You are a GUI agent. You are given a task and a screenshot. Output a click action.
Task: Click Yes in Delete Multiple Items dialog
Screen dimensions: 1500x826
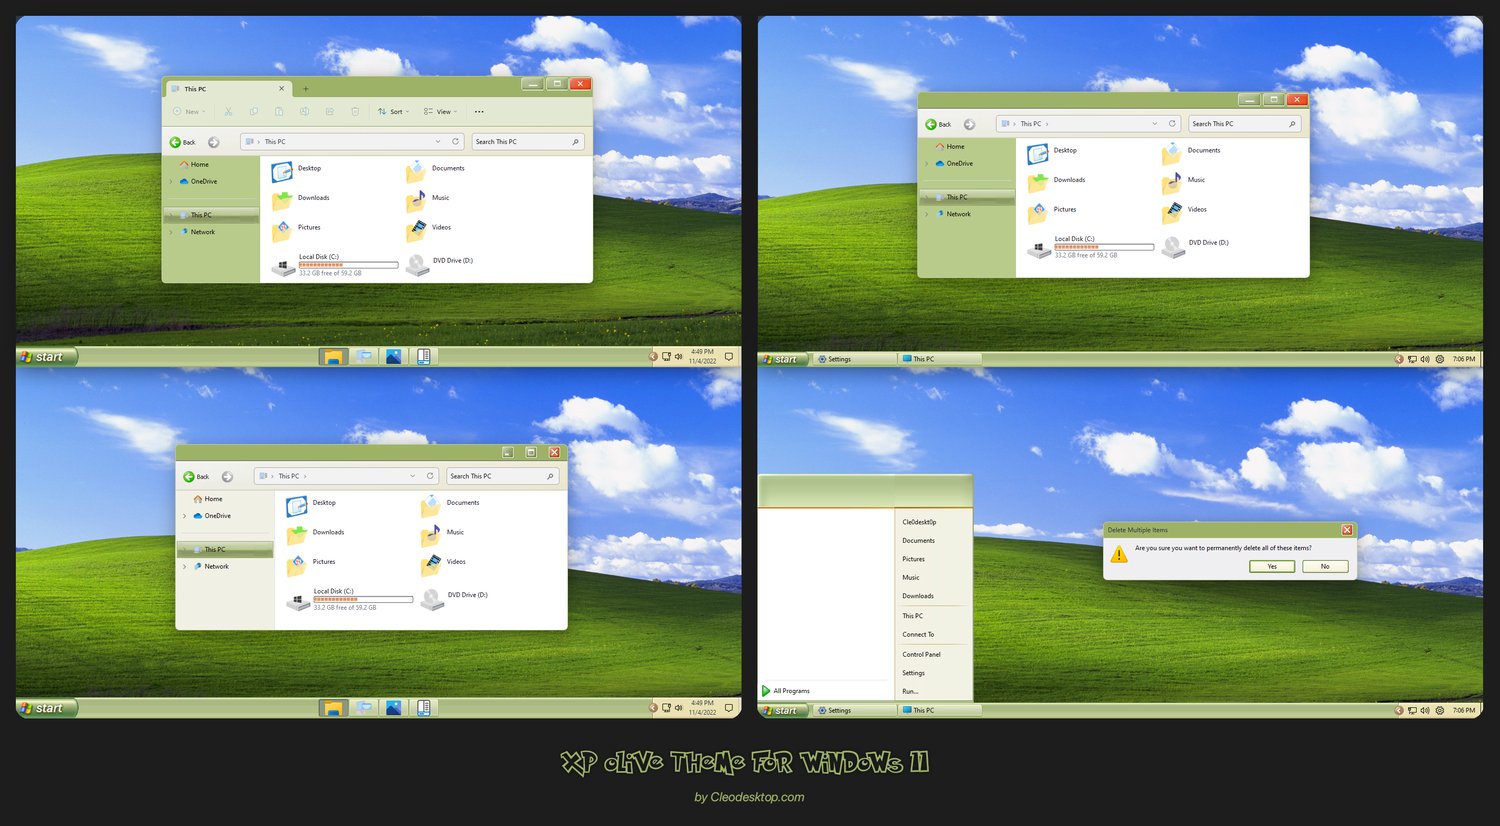[1272, 566]
